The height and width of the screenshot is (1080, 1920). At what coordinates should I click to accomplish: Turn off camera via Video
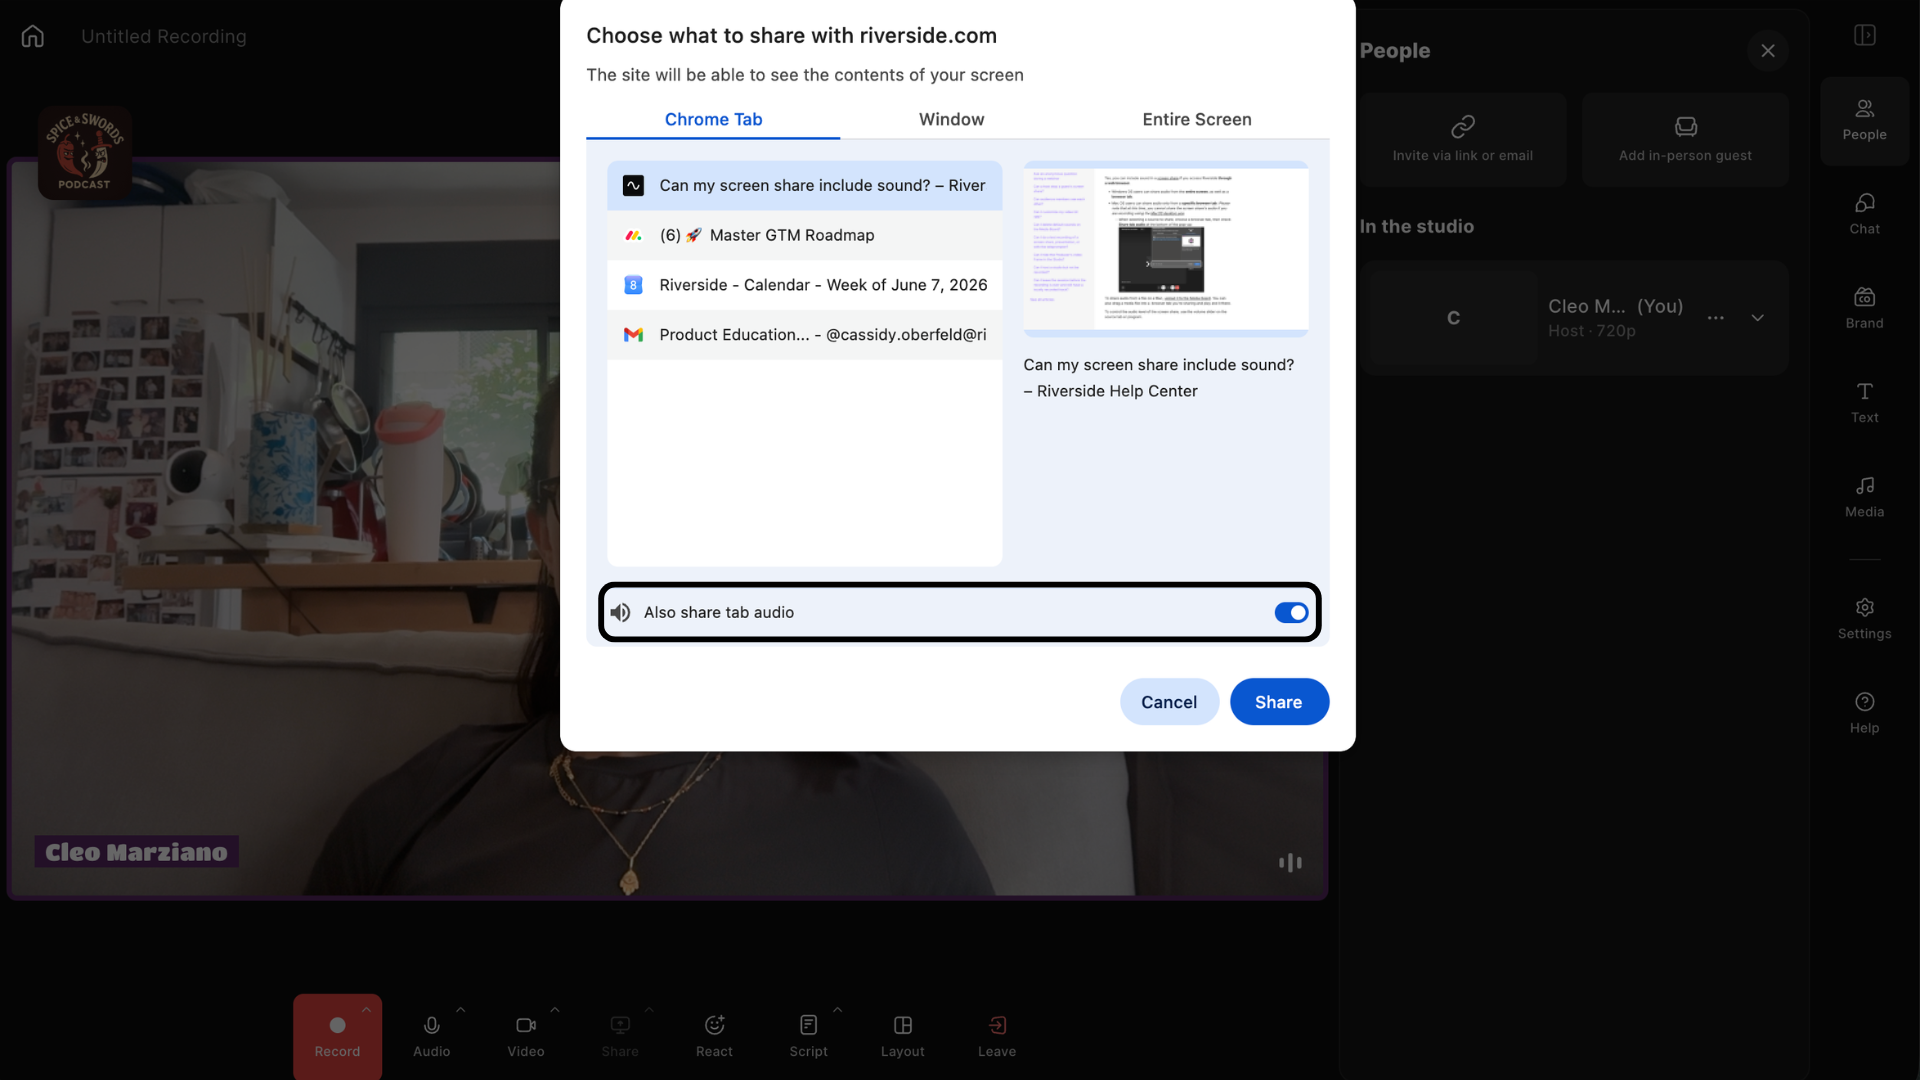coord(526,1036)
